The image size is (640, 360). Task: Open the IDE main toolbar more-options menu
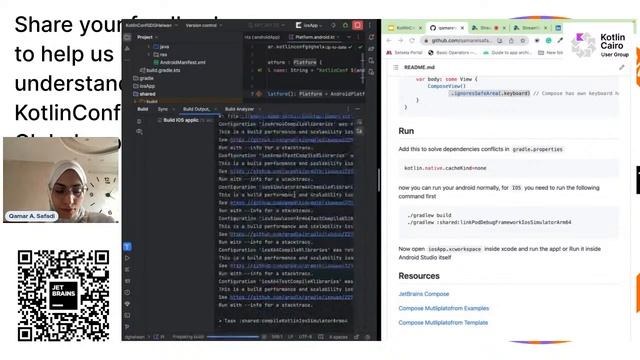pos(370,25)
